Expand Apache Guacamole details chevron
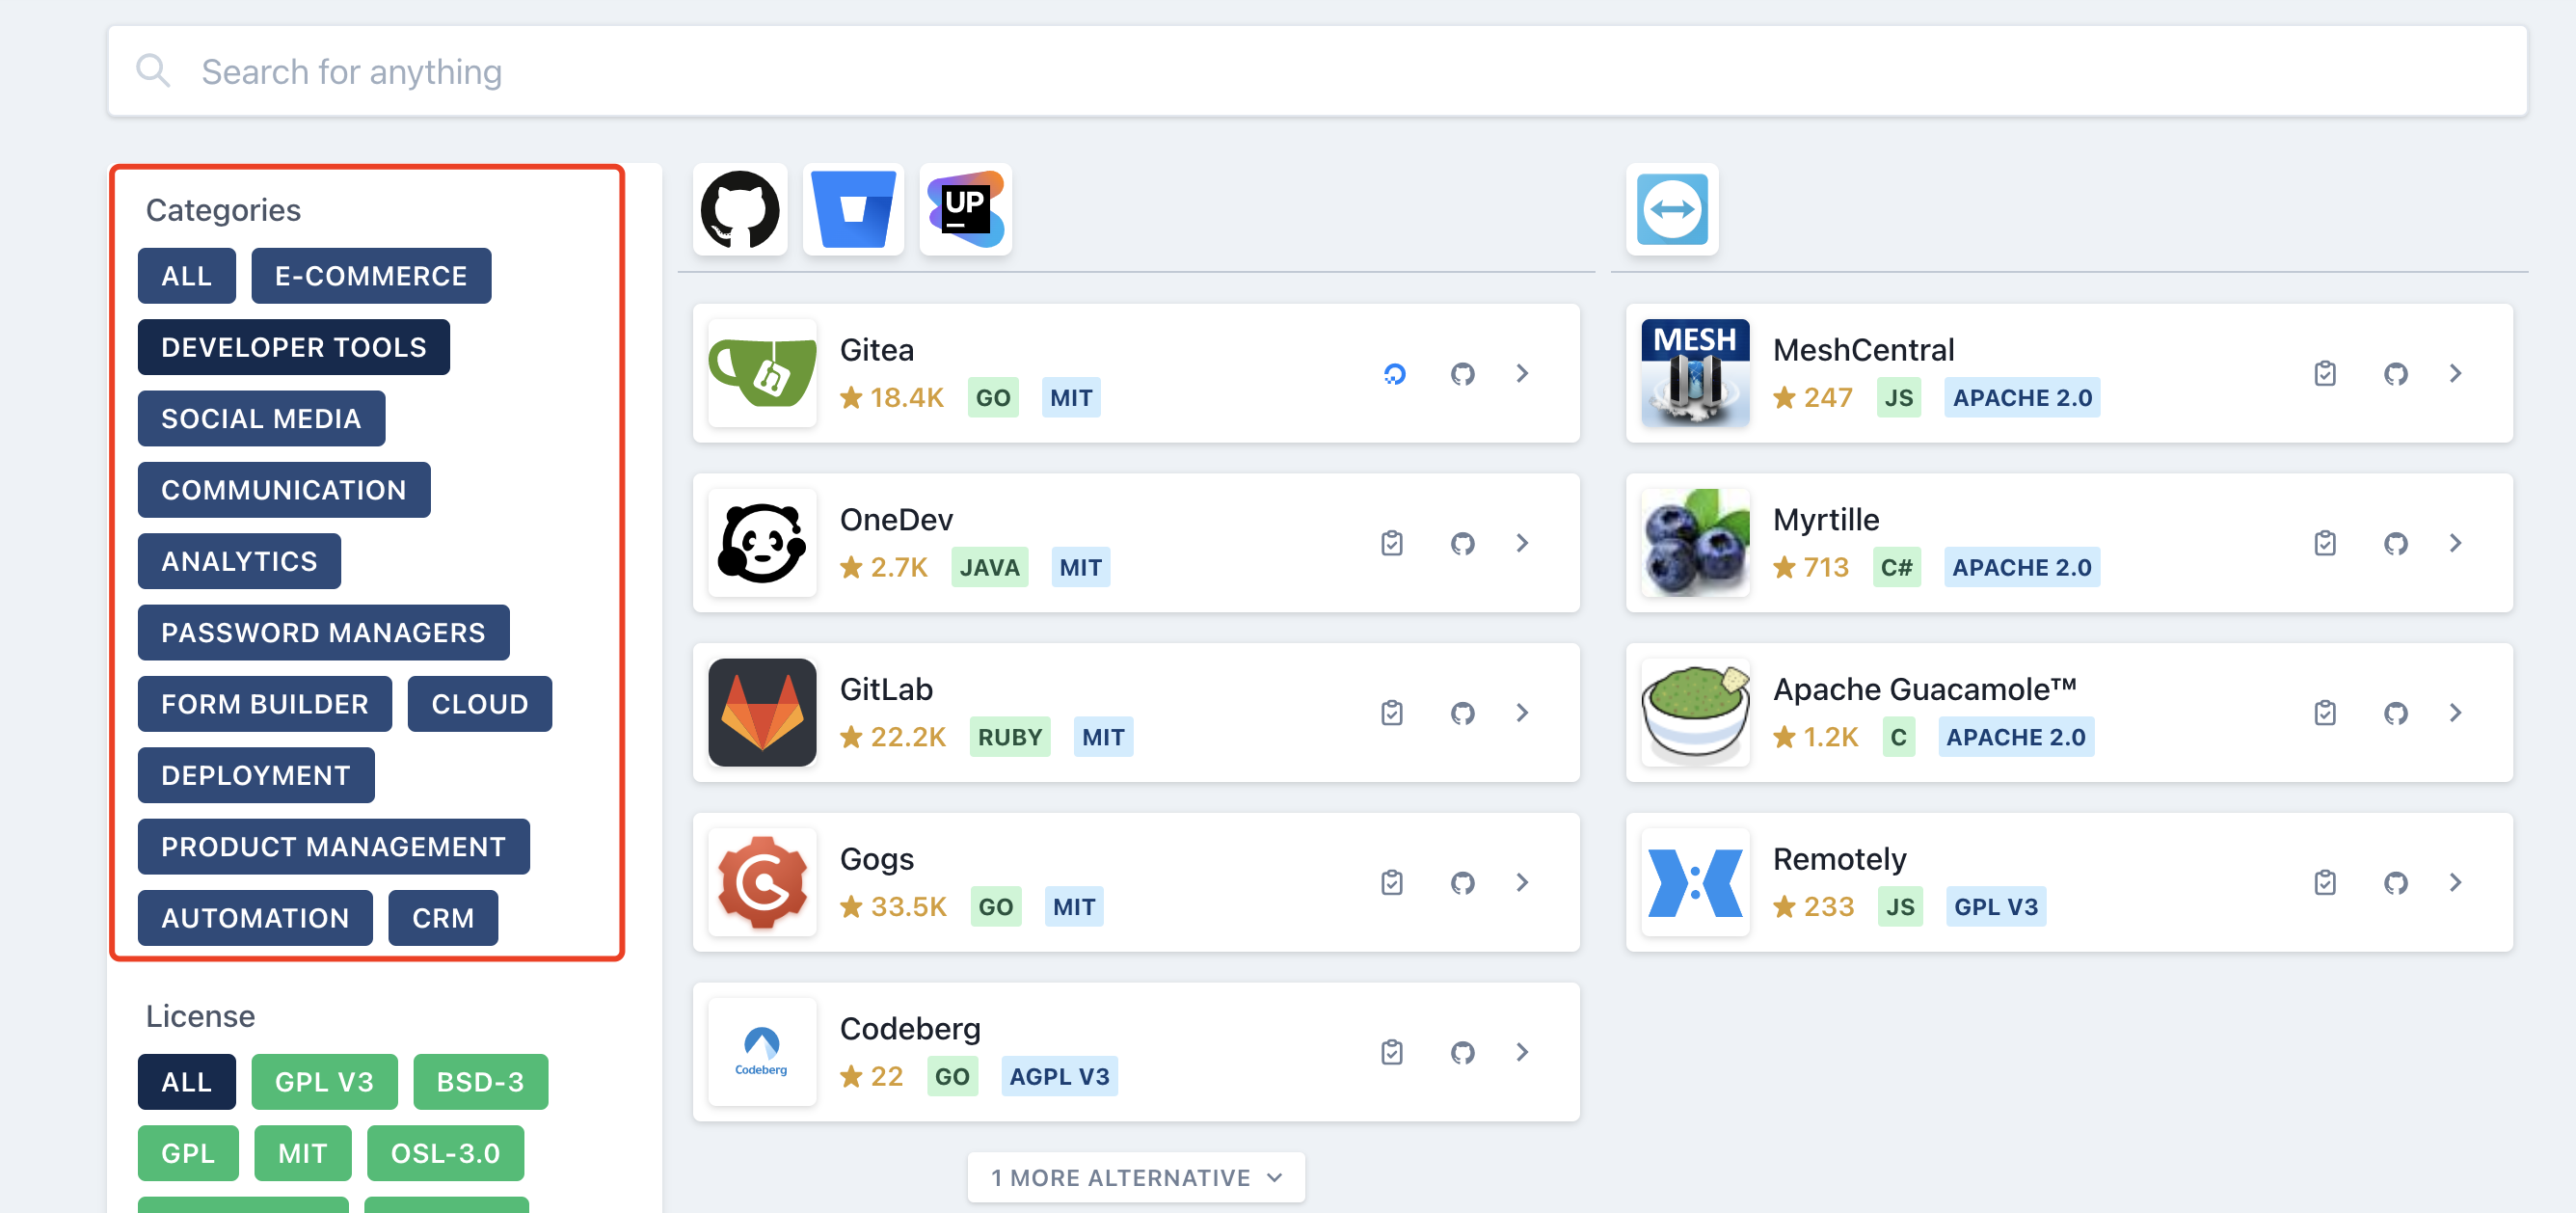 point(2455,713)
